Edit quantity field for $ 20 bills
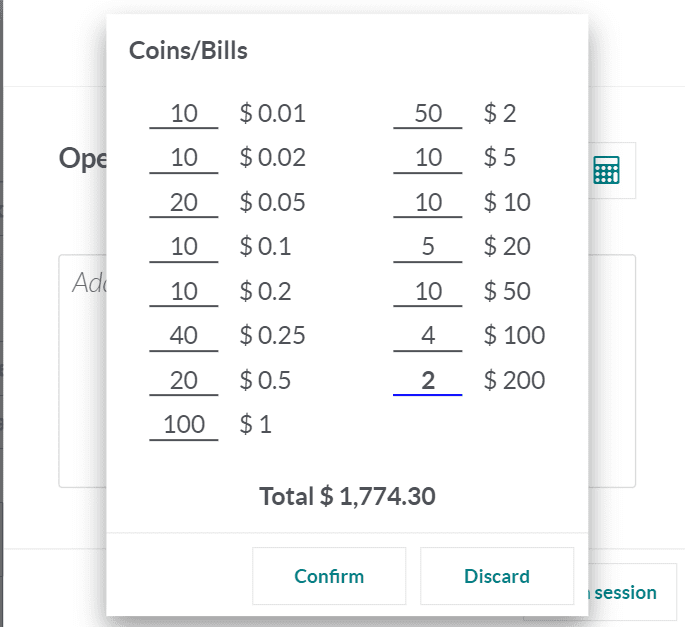Viewport: 685px width, 627px height. (x=428, y=247)
